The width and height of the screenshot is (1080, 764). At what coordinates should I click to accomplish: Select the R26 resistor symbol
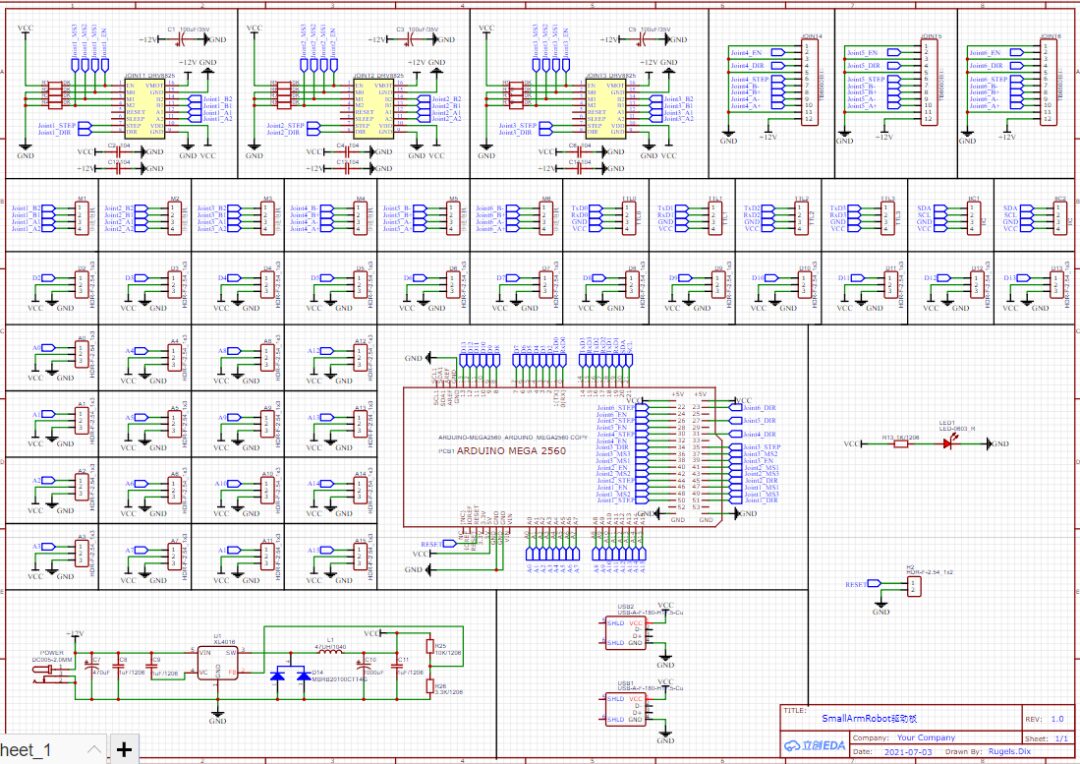point(430,687)
